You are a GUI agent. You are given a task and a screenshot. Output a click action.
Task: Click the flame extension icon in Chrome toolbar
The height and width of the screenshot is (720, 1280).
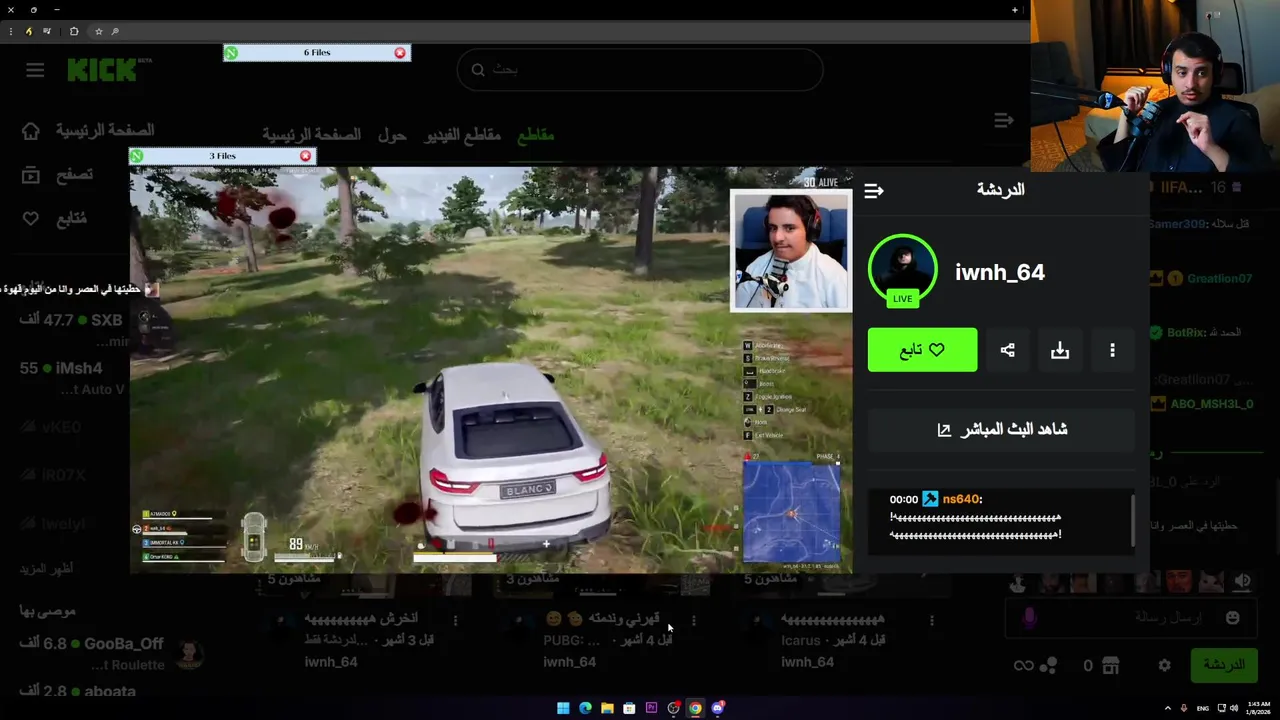pos(28,31)
